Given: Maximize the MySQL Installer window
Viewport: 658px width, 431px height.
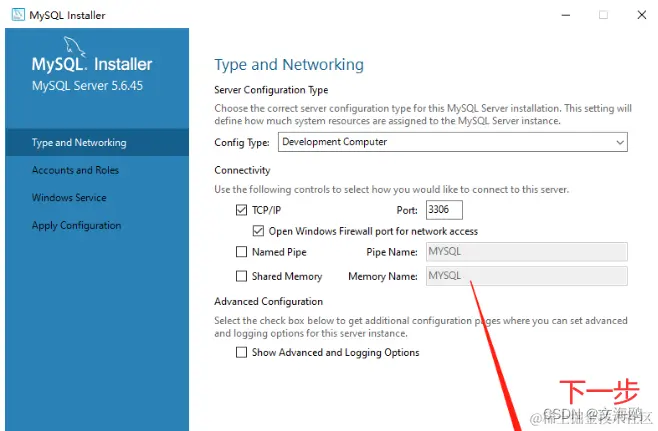Looking at the screenshot, I should point(603,15).
